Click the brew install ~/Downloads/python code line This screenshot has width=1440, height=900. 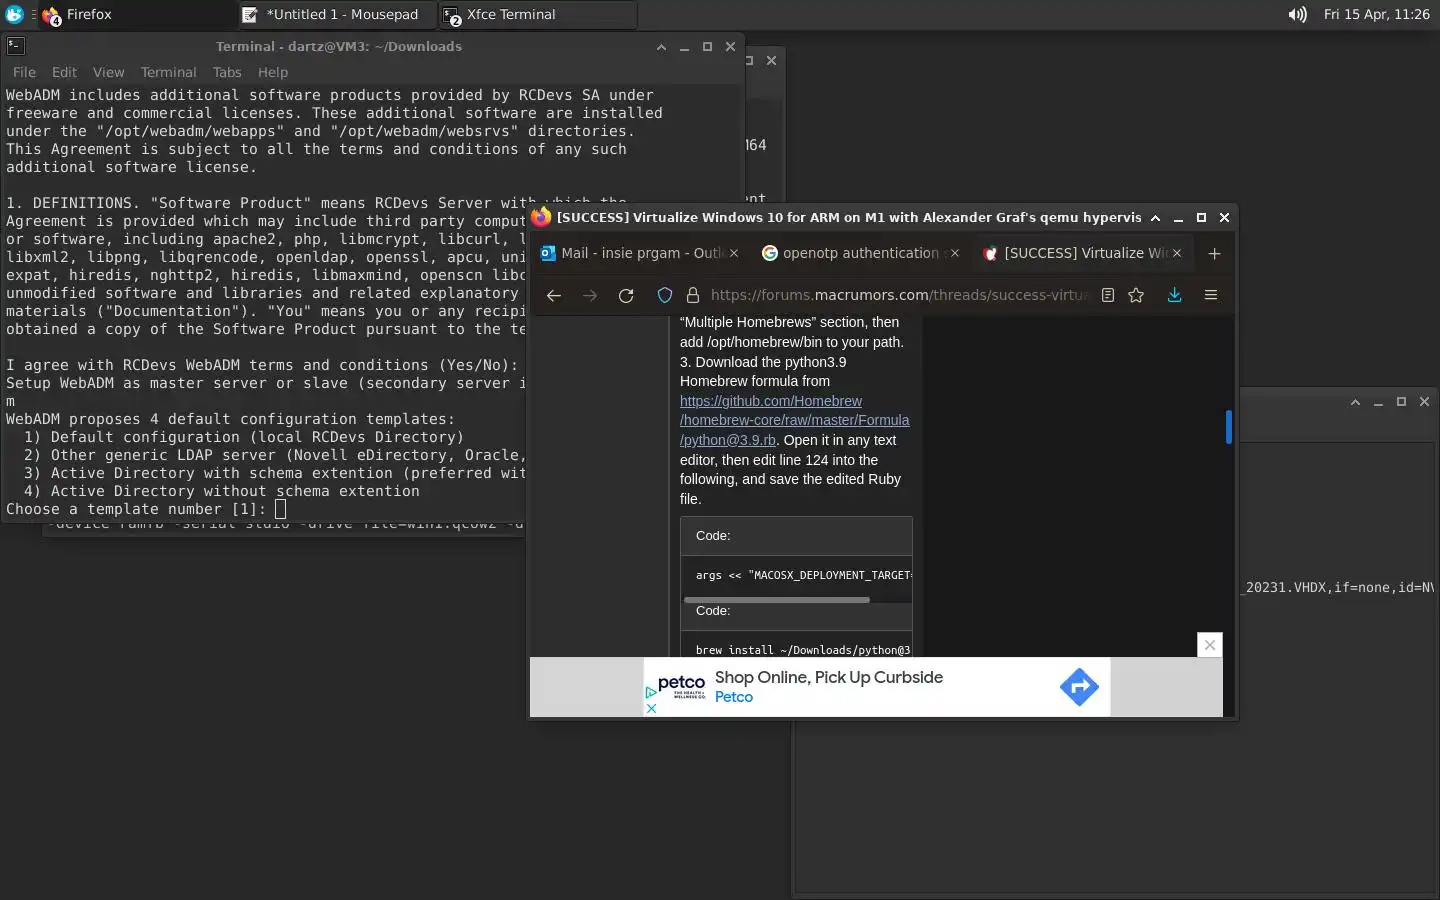click(x=803, y=650)
